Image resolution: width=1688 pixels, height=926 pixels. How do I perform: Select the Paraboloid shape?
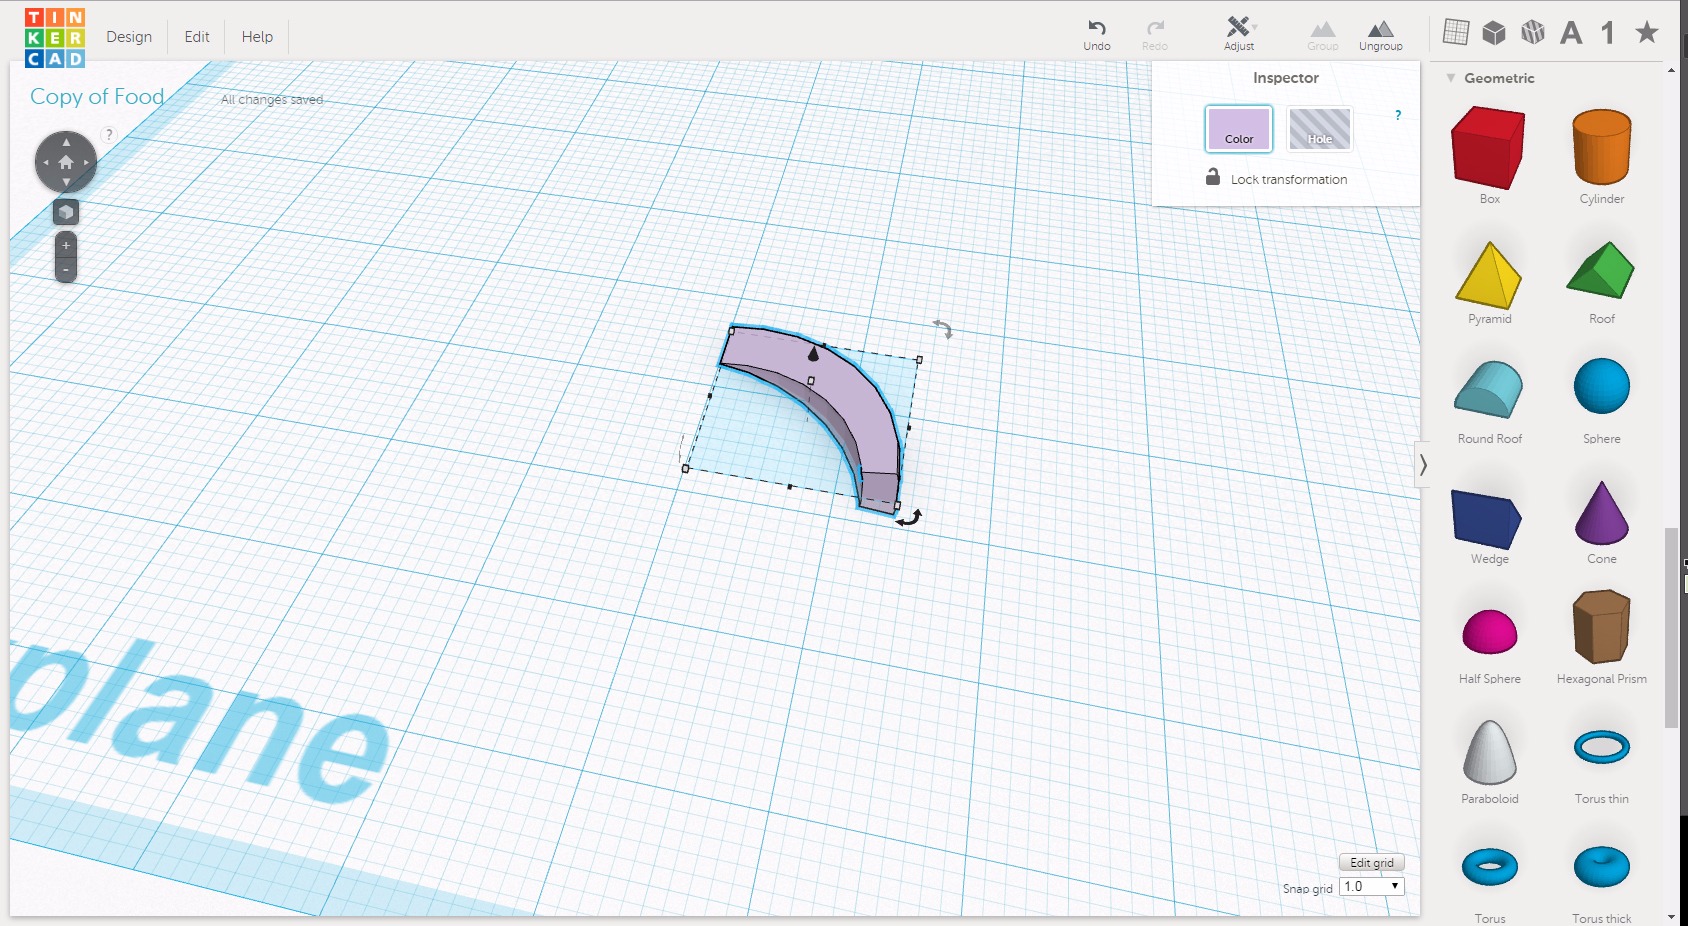click(x=1490, y=752)
